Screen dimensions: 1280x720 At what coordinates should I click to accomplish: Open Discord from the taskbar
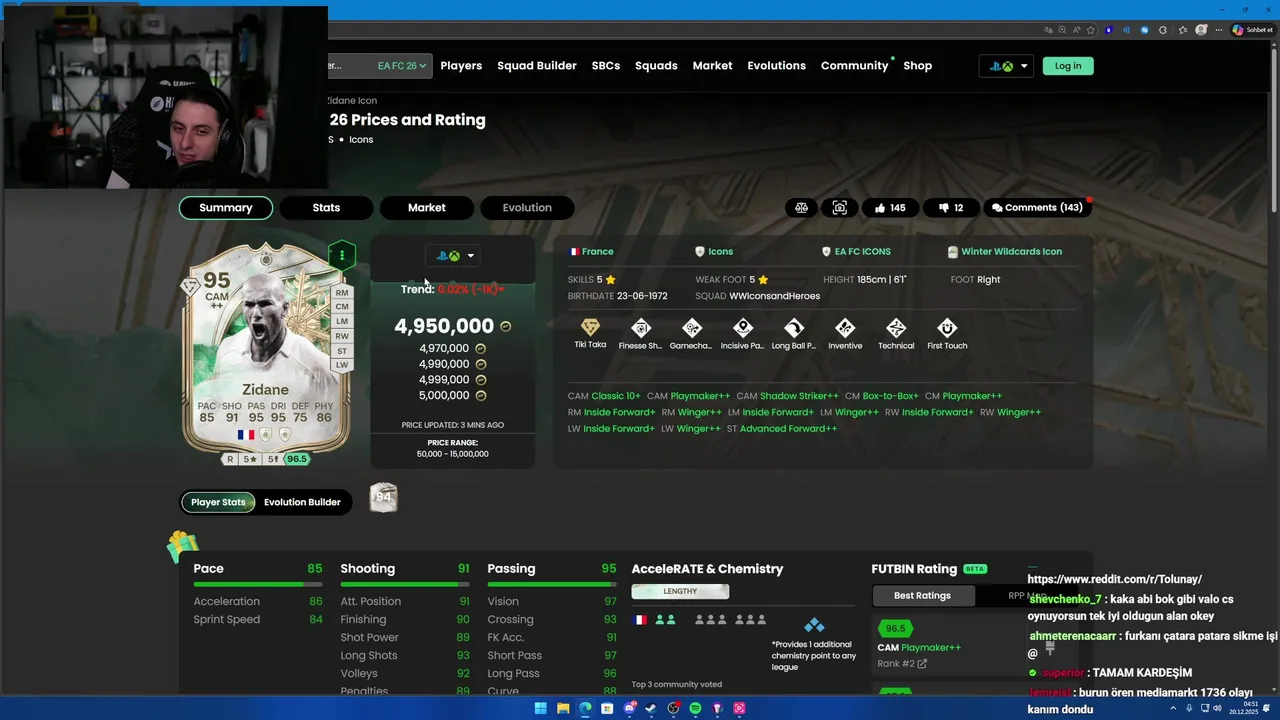[x=629, y=708]
